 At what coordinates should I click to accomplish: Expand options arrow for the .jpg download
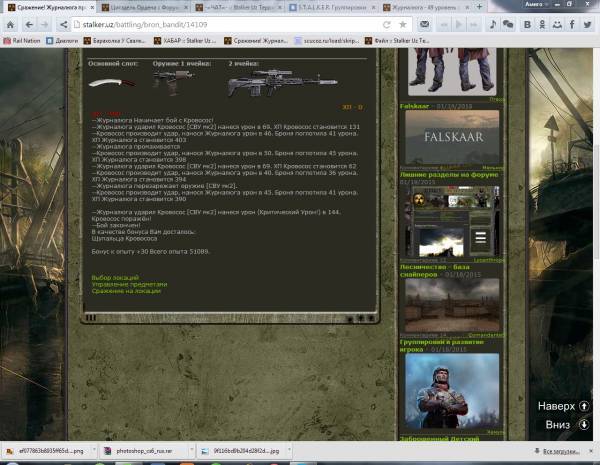289,451
